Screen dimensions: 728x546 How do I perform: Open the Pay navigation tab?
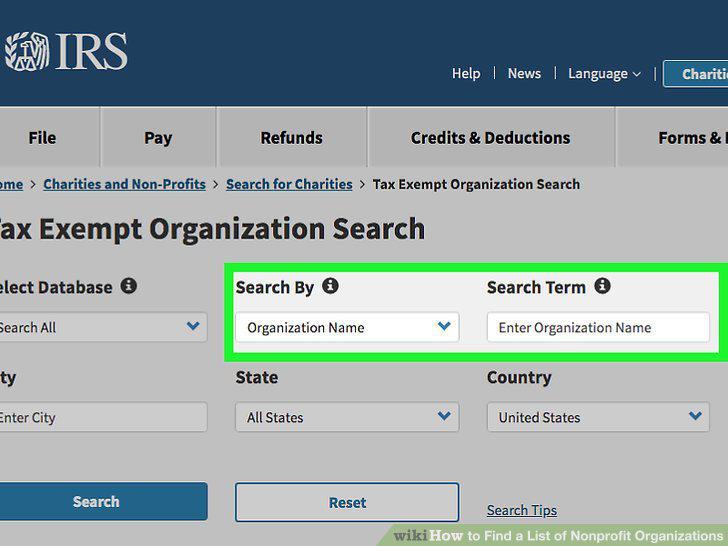pos(158,137)
